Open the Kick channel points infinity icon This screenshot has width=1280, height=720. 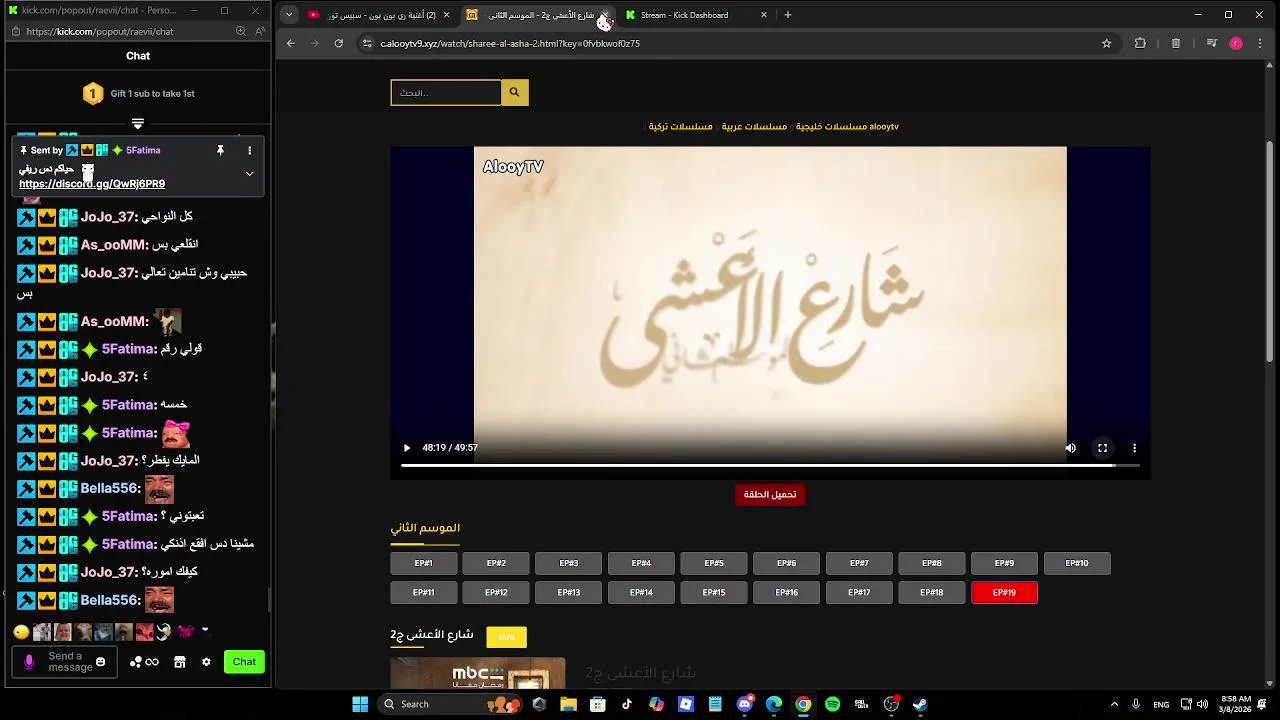pyautogui.click(x=145, y=662)
